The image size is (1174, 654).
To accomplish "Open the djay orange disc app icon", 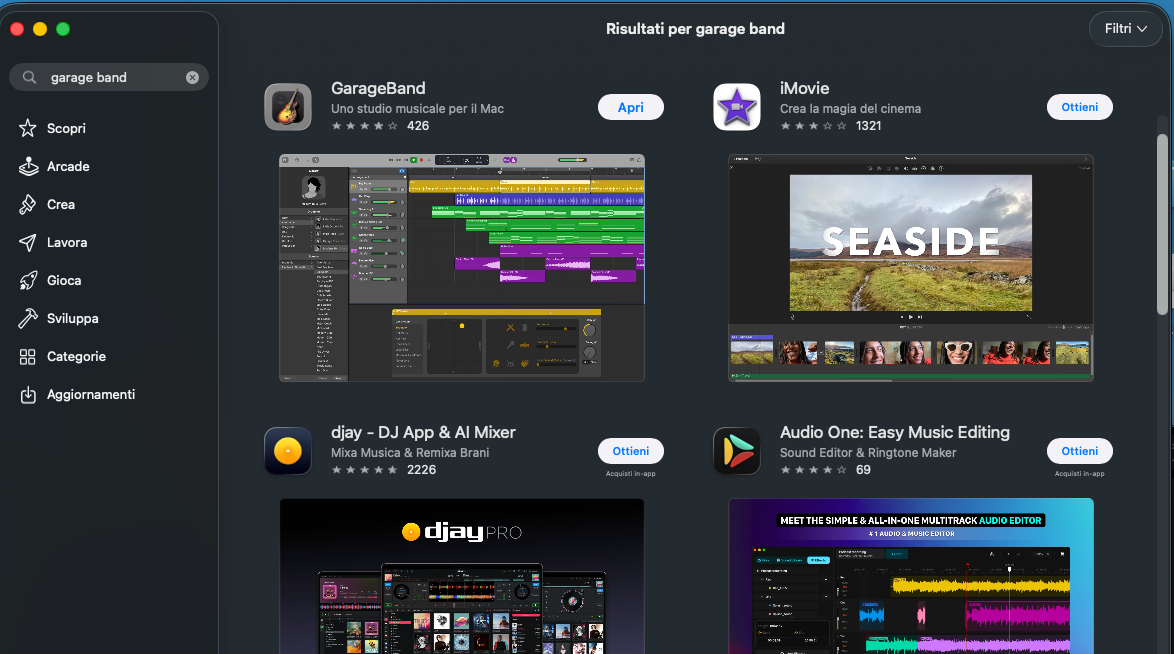I will tap(288, 451).
